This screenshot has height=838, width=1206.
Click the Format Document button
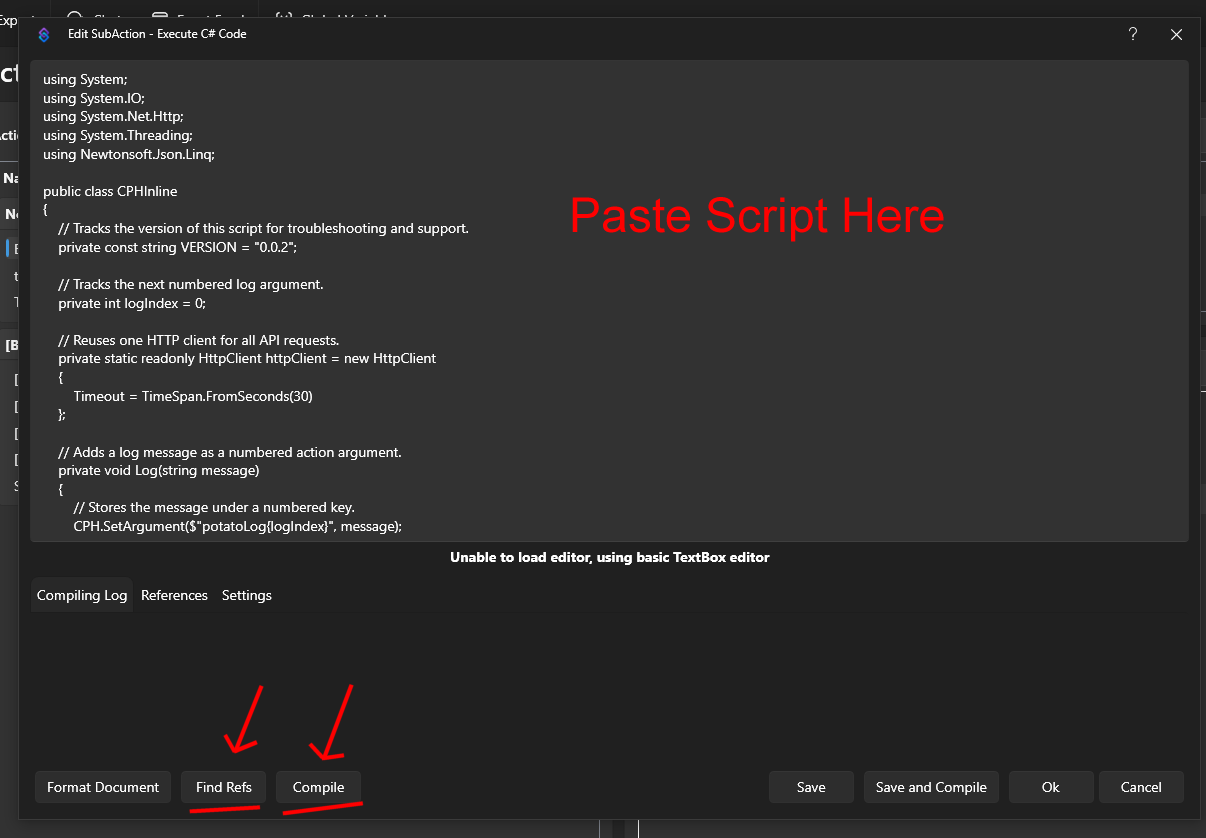[103, 787]
